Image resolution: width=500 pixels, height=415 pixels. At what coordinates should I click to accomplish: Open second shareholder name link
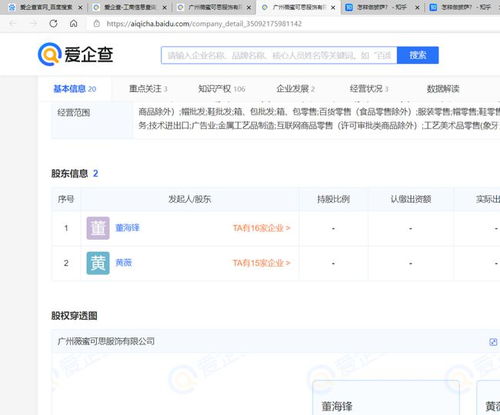pos(124,263)
